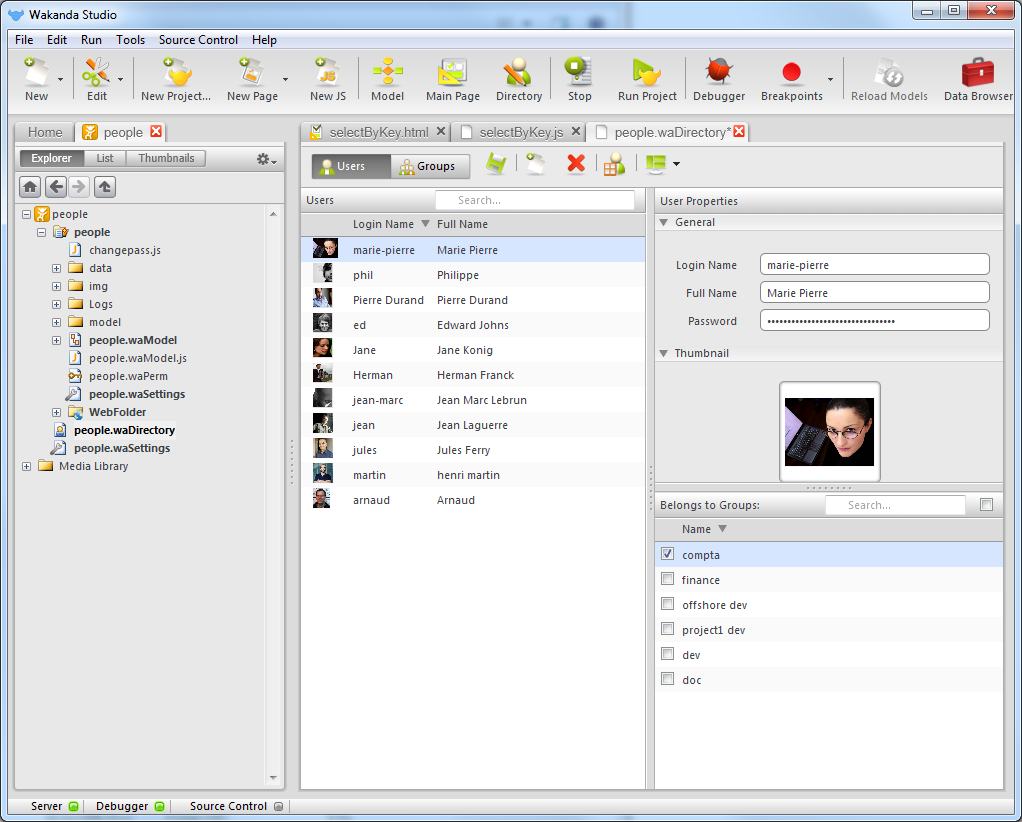Switch to the Groups view button
Screen dimensions: 1022x822
[x=428, y=166]
